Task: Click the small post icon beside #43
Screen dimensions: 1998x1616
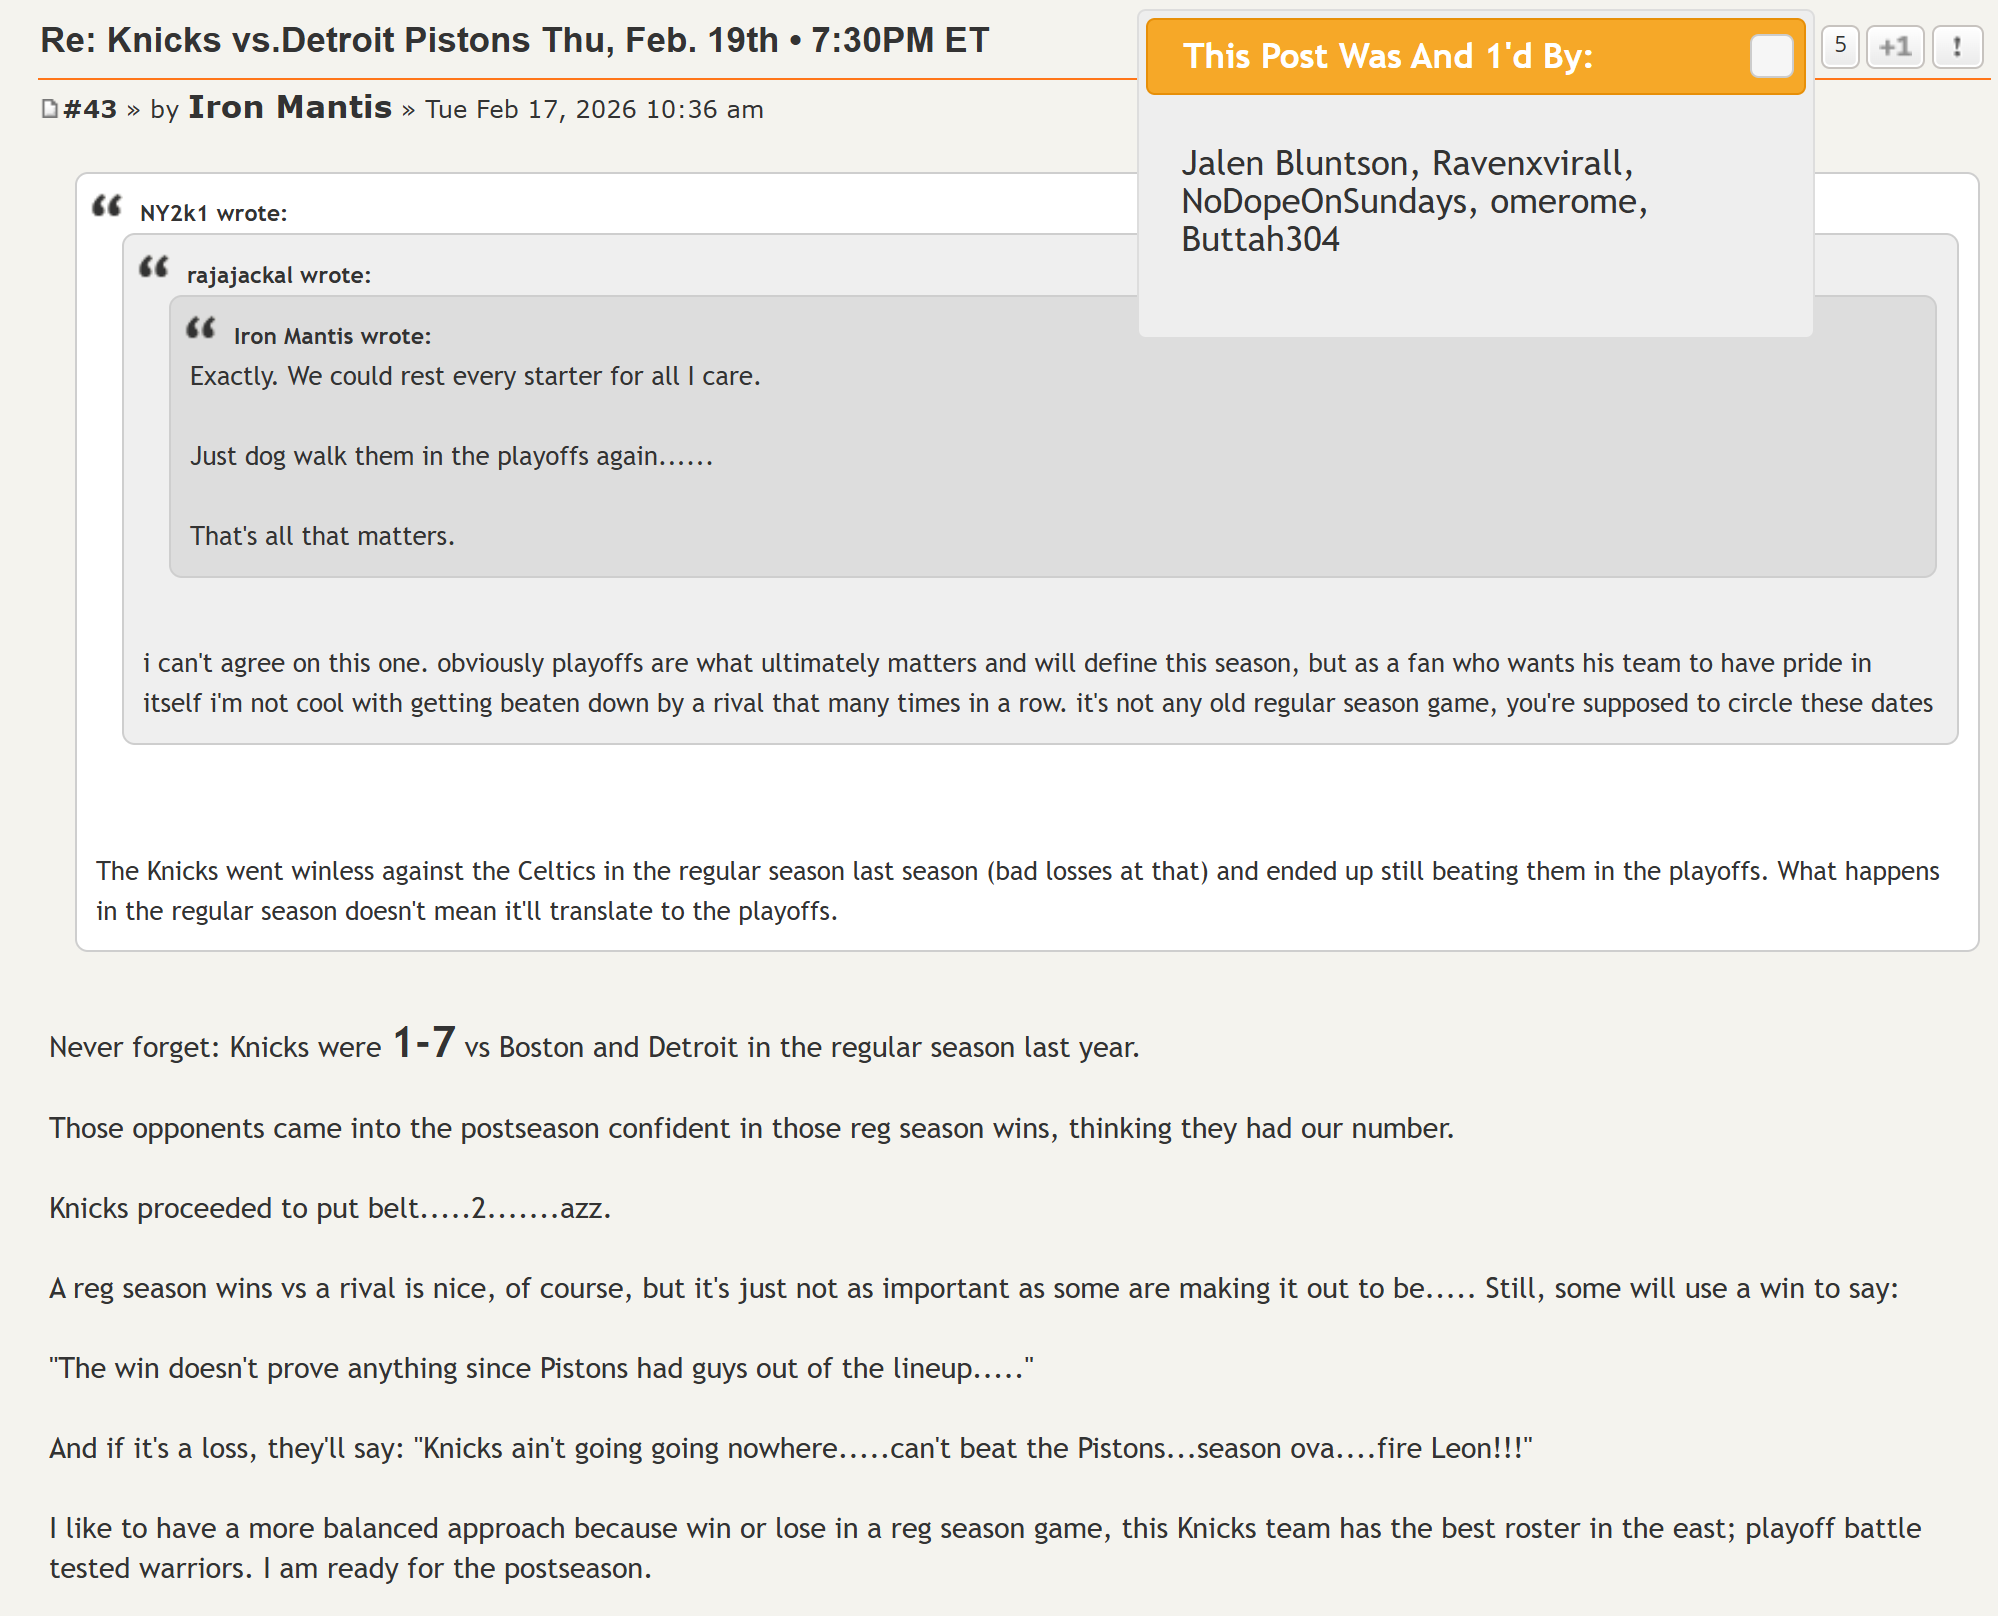Action: pyautogui.click(x=49, y=109)
